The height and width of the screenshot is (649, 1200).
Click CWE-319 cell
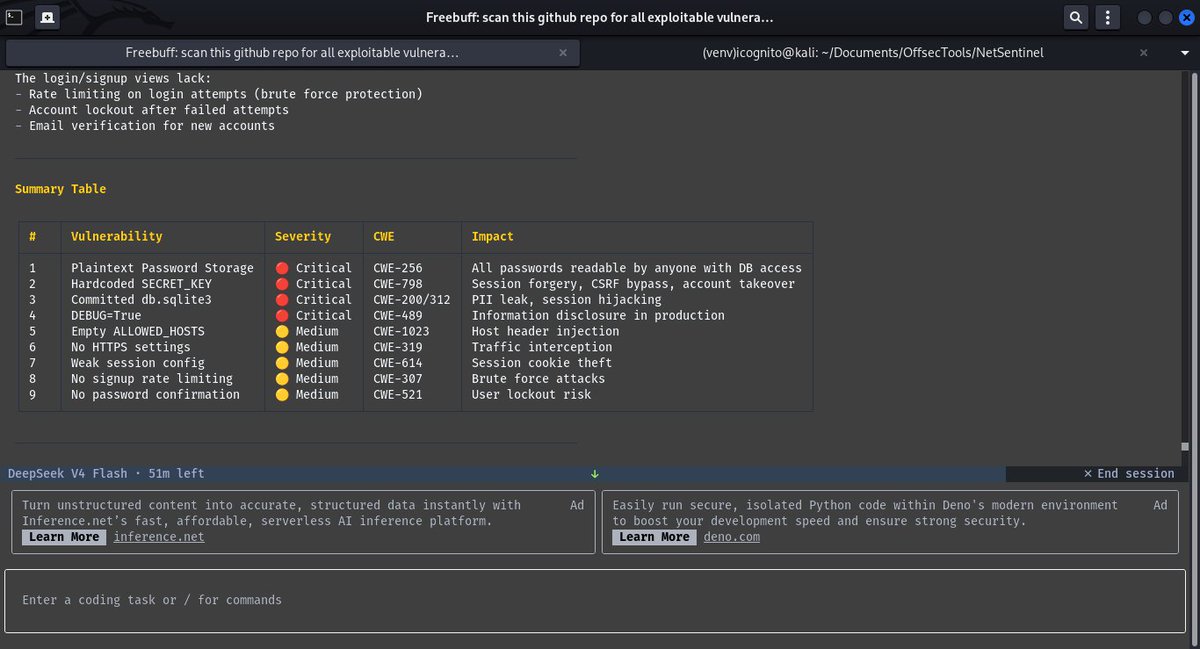pos(397,347)
